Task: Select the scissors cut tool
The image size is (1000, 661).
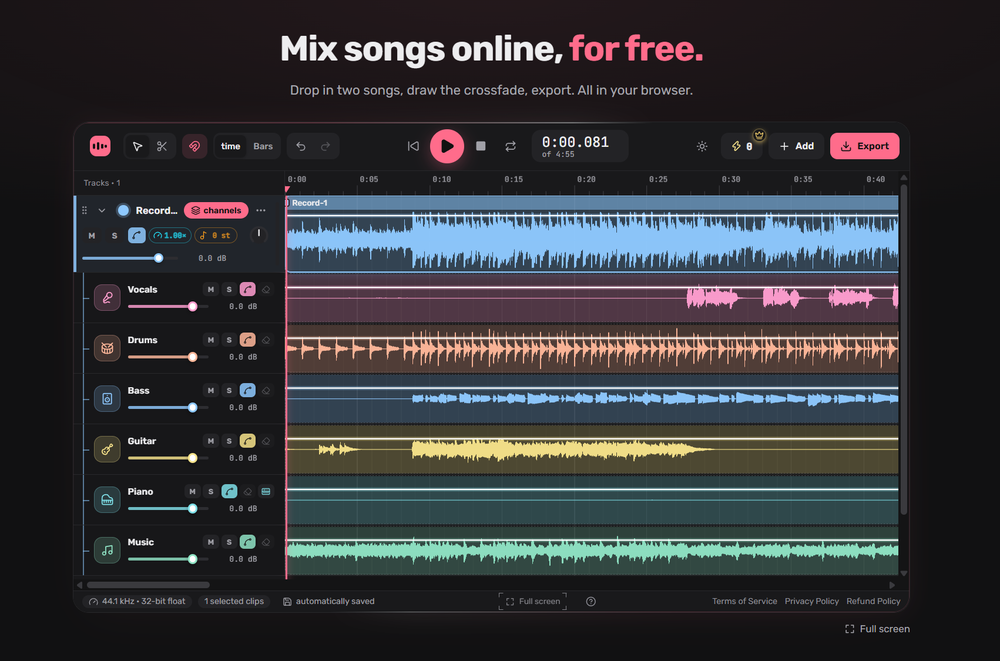Action: 162,147
